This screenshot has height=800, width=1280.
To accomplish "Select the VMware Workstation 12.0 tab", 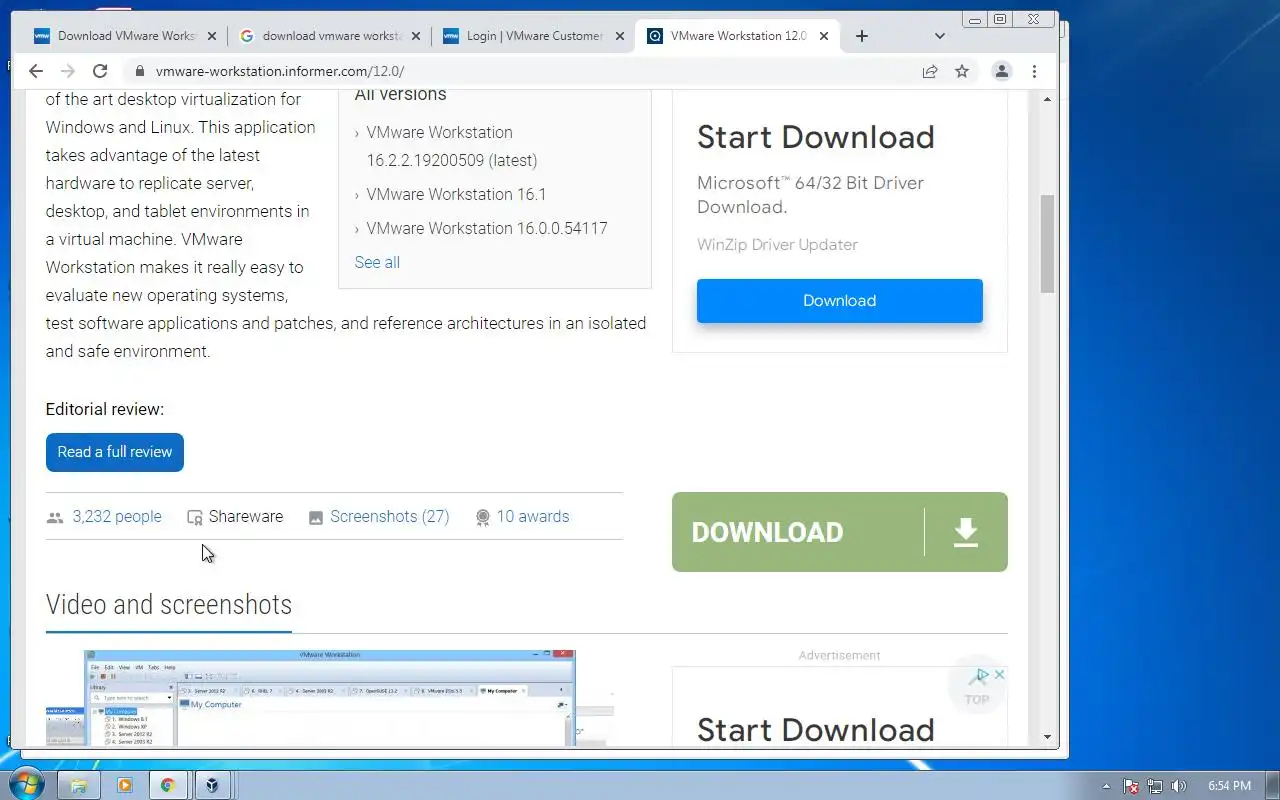I will (738, 36).
